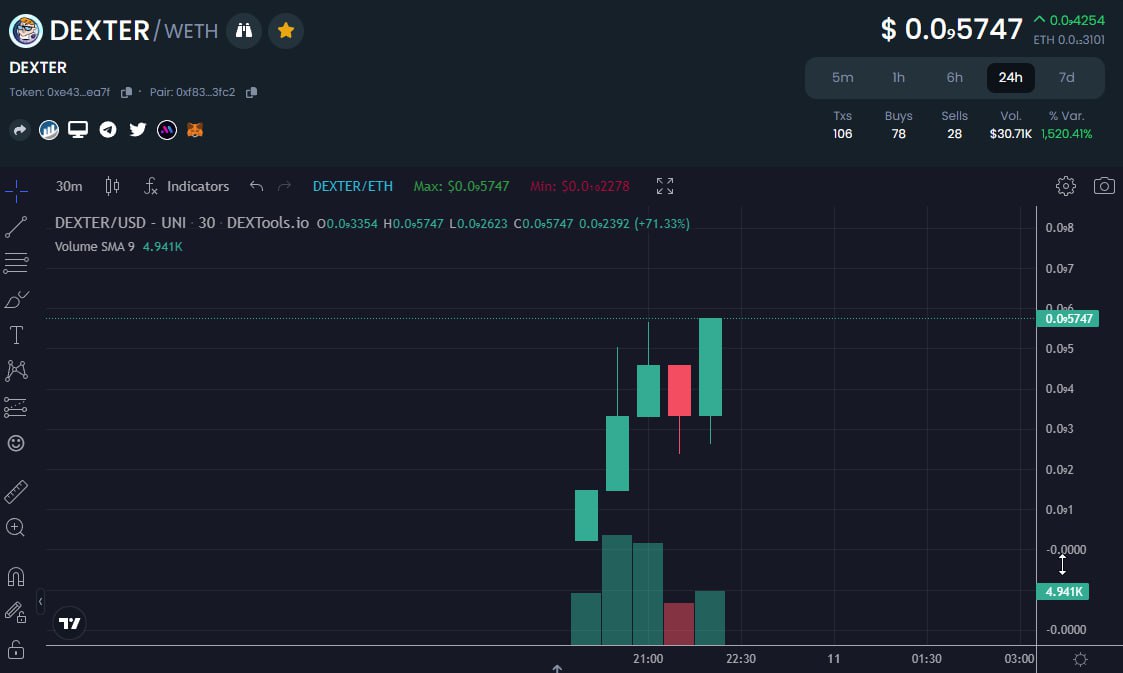
Task: Open the Twitter link icon
Action: pos(138,130)
